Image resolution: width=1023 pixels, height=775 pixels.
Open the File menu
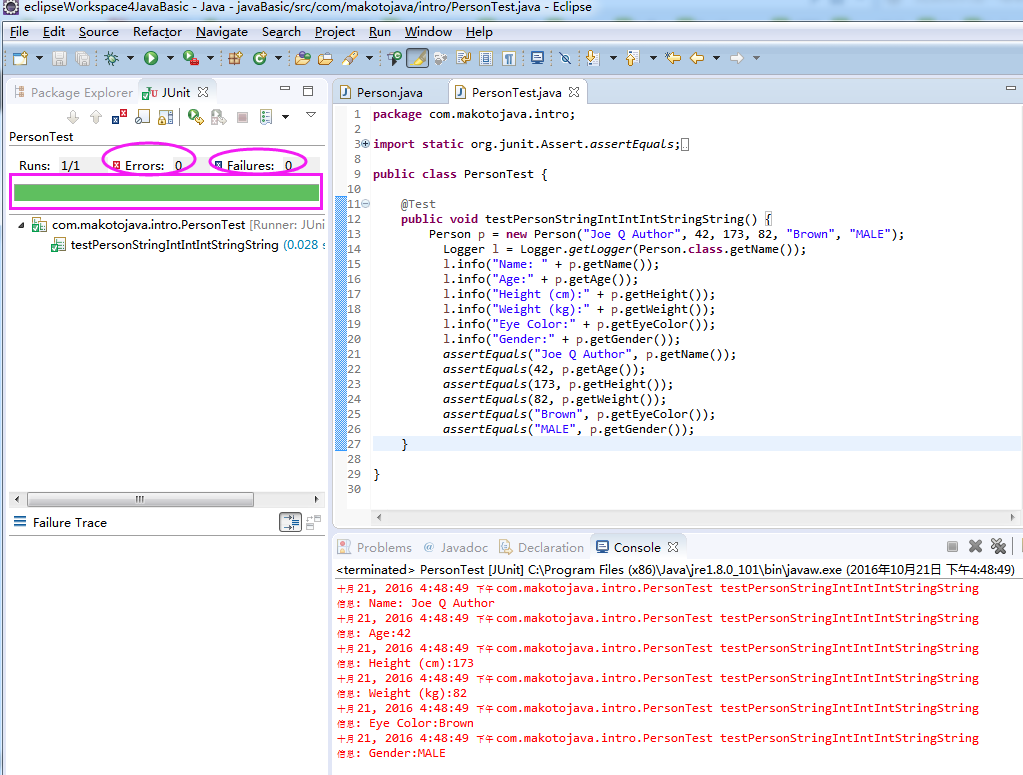[x=19, y=31]
